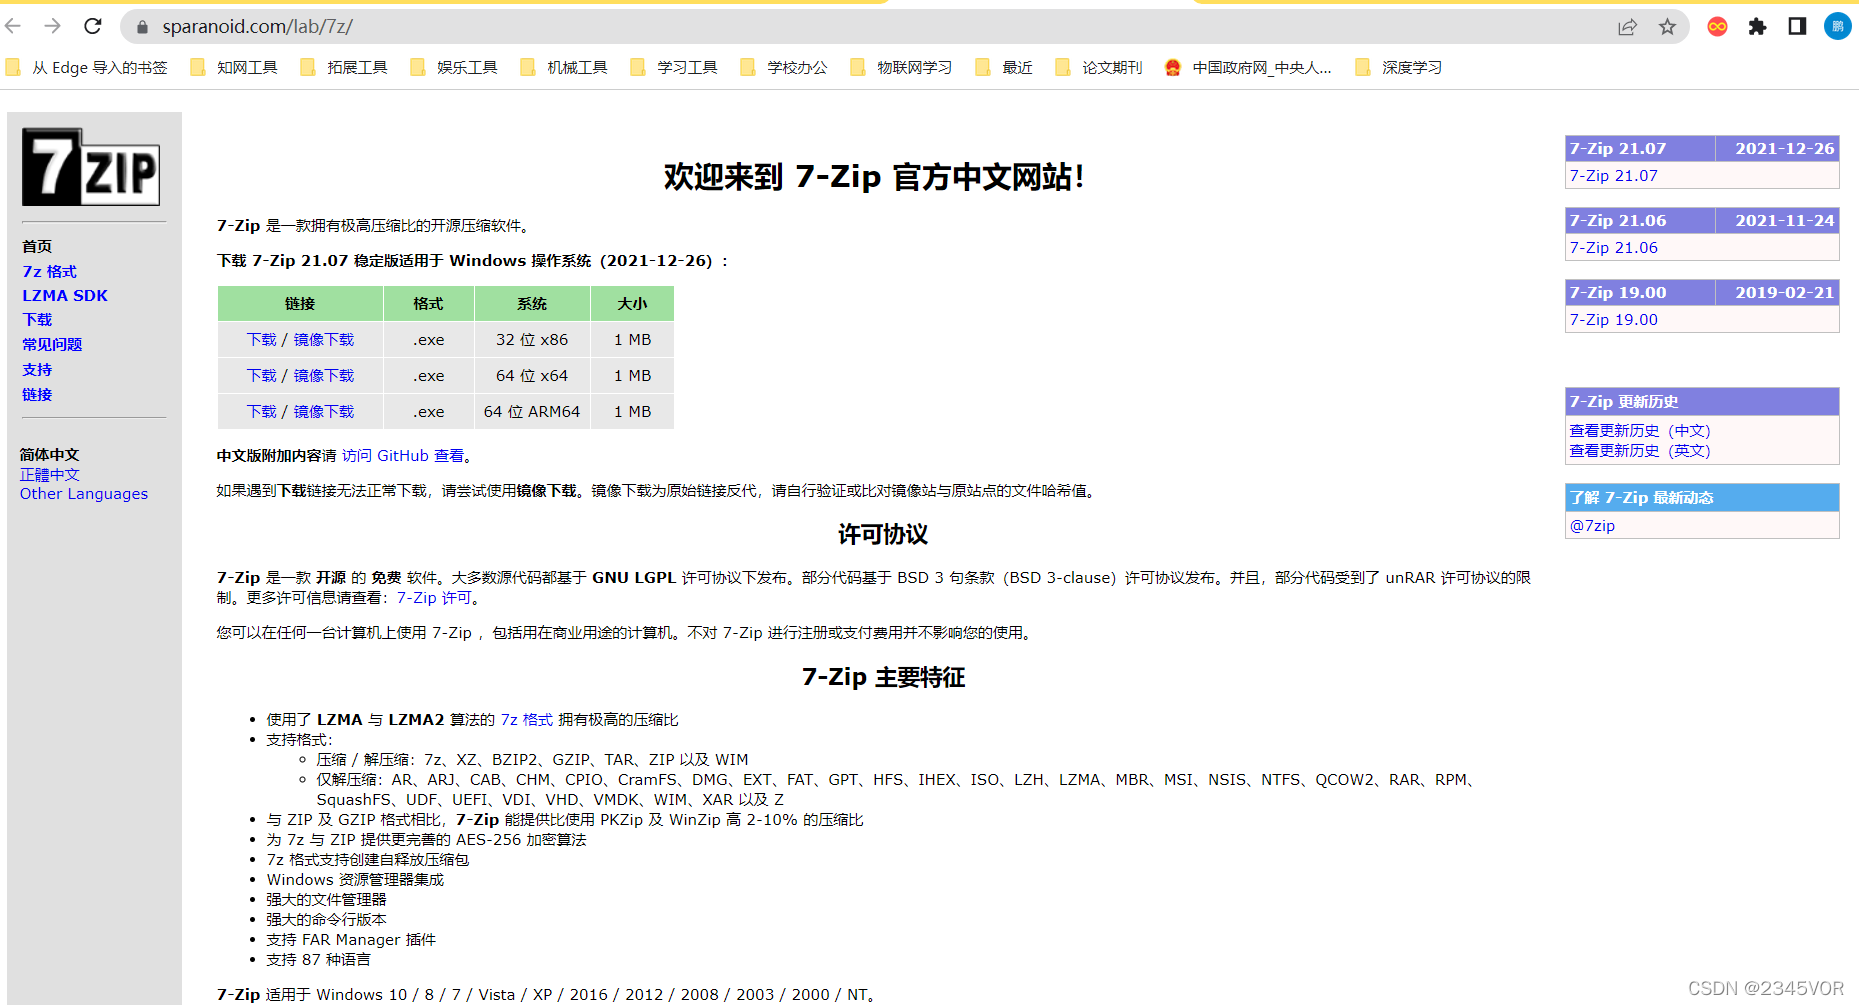Image resolution: width=1859 pixels, height=1005 pixels.
Task: Click the 简体中文 language label
Action: click(50, 454)
